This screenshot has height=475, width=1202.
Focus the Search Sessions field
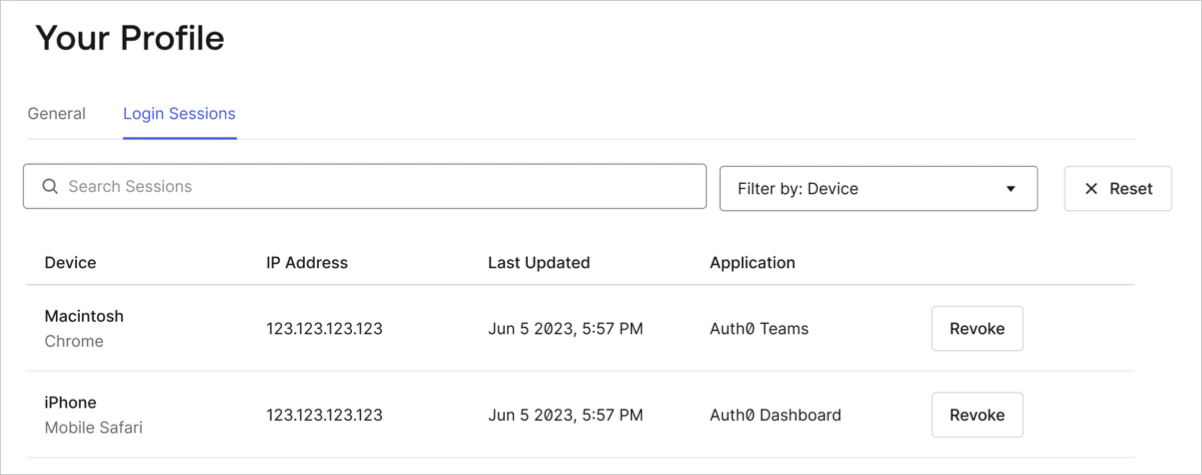click(365, 186)
